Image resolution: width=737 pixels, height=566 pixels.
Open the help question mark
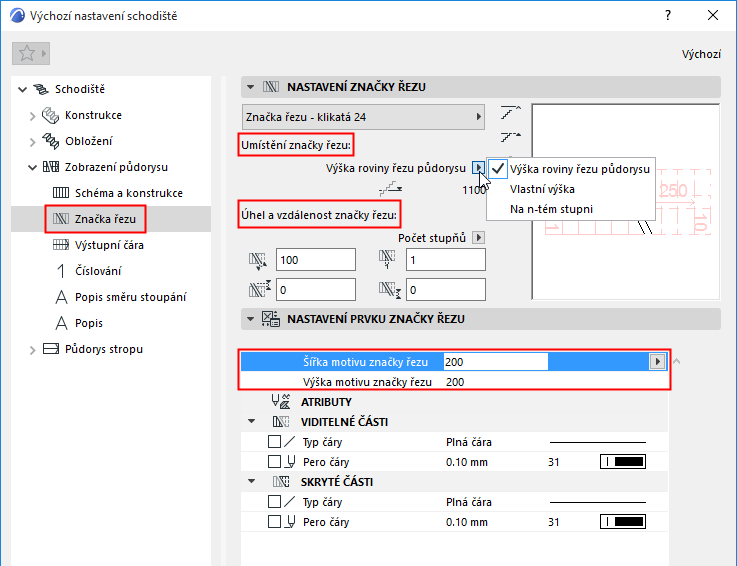click(668, 16)
